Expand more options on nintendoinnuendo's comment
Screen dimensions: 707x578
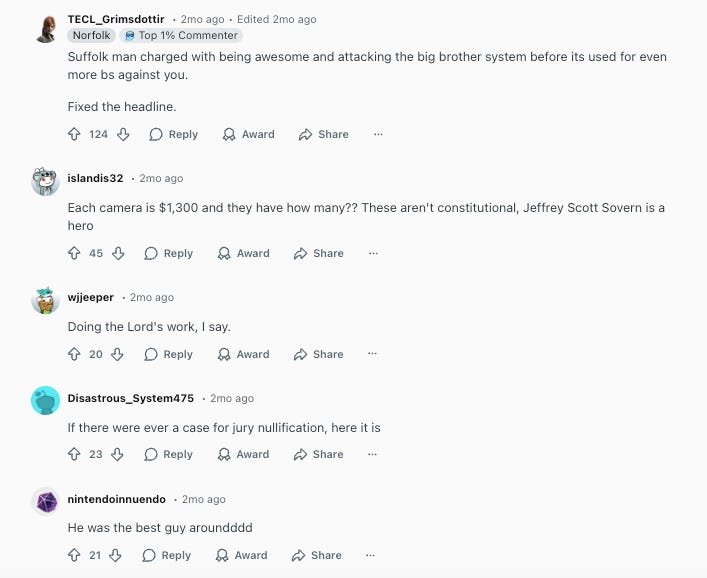click(371, 555)
